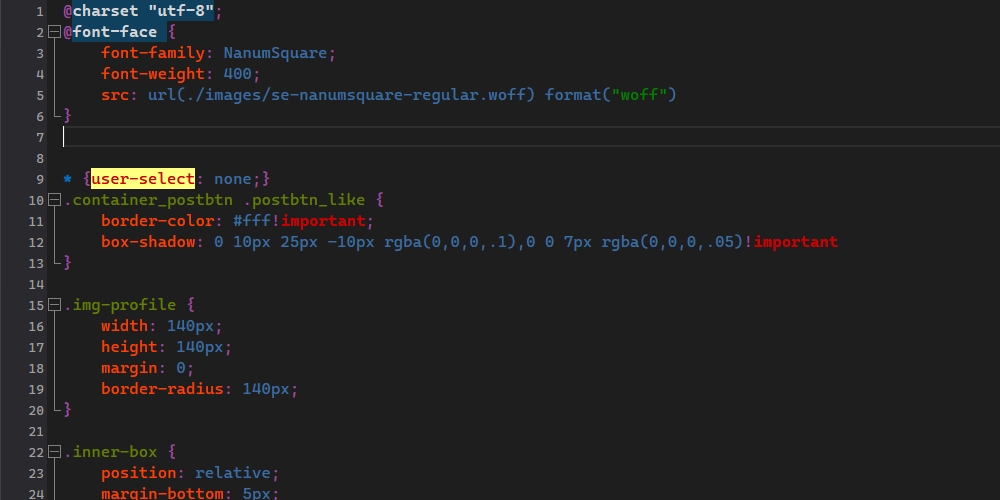The height and width of the screenshot is (500, 1000).
Task: Click the 400 font-weight value
Action: coord(238,74)
